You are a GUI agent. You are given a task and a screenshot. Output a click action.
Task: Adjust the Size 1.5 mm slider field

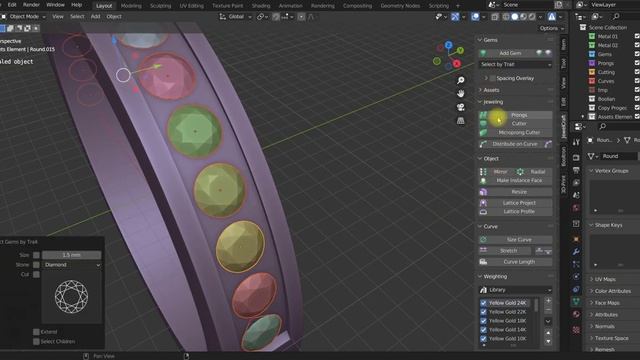[x=71, y=255]
